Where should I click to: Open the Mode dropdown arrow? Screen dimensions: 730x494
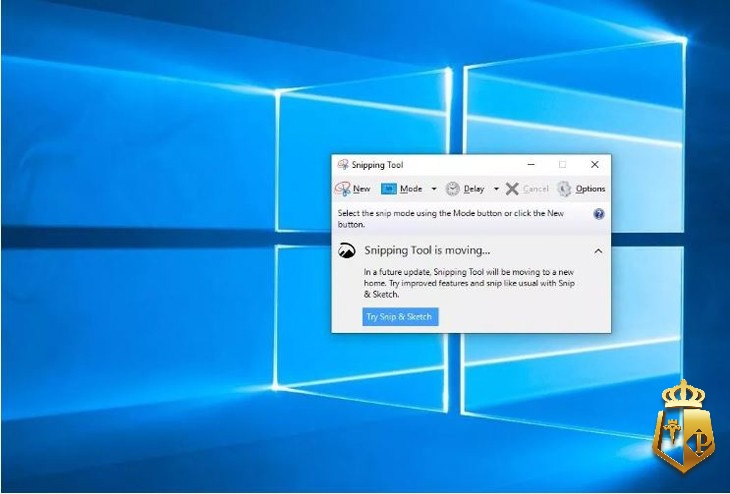coord(434,189)
